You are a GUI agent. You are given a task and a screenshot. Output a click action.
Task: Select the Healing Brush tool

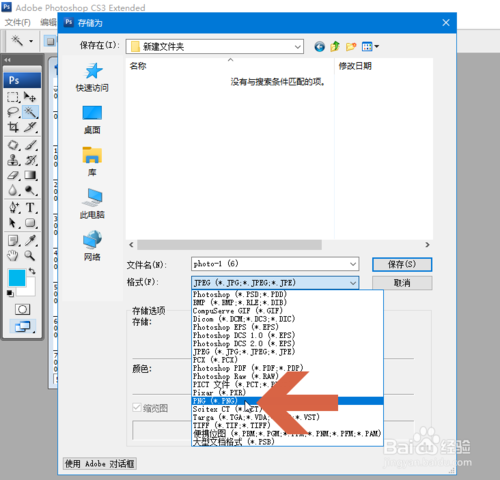(x=13, y=145)
